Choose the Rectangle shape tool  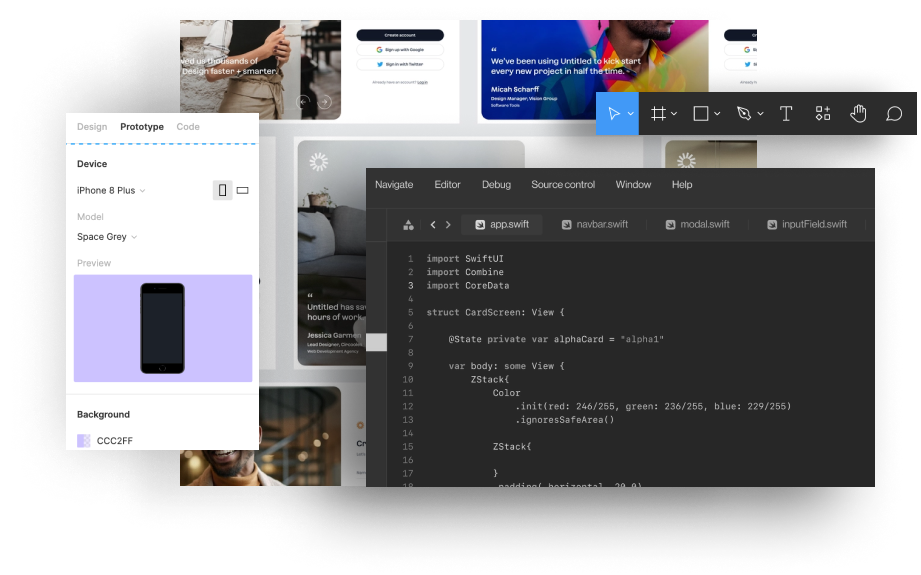[701, 114]
